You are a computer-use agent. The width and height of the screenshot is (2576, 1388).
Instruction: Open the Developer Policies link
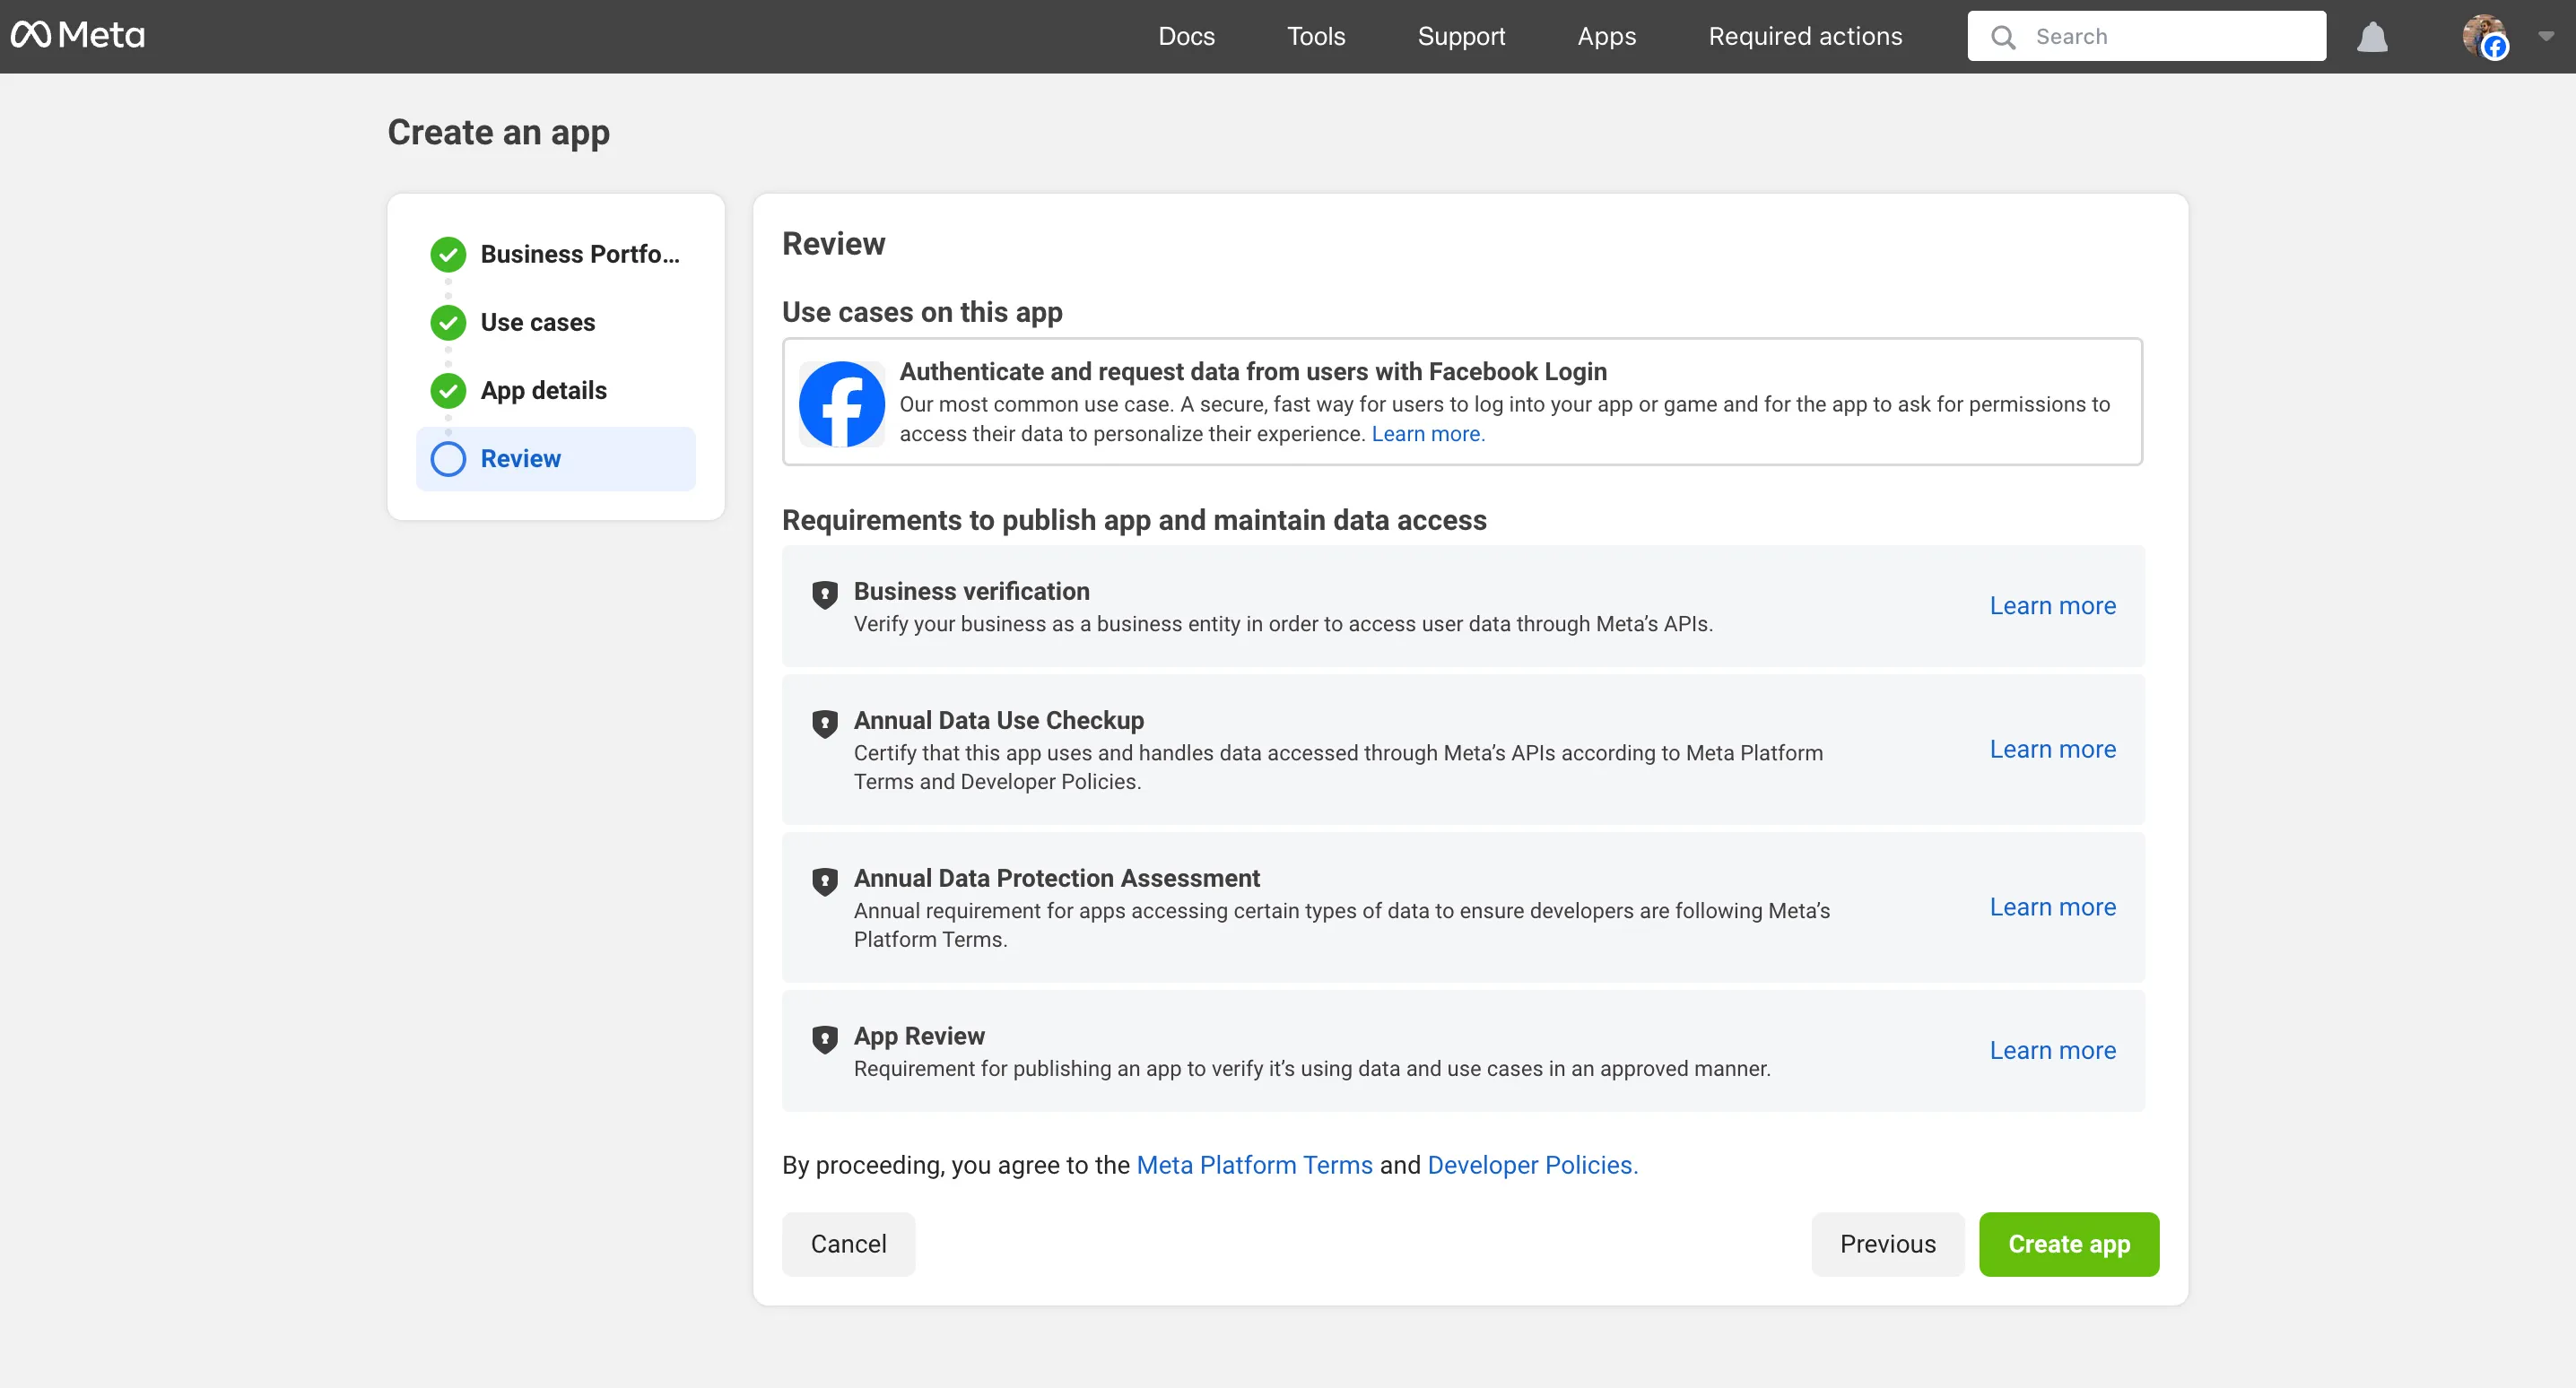pyautogui.click(x=1532, y=1165)
